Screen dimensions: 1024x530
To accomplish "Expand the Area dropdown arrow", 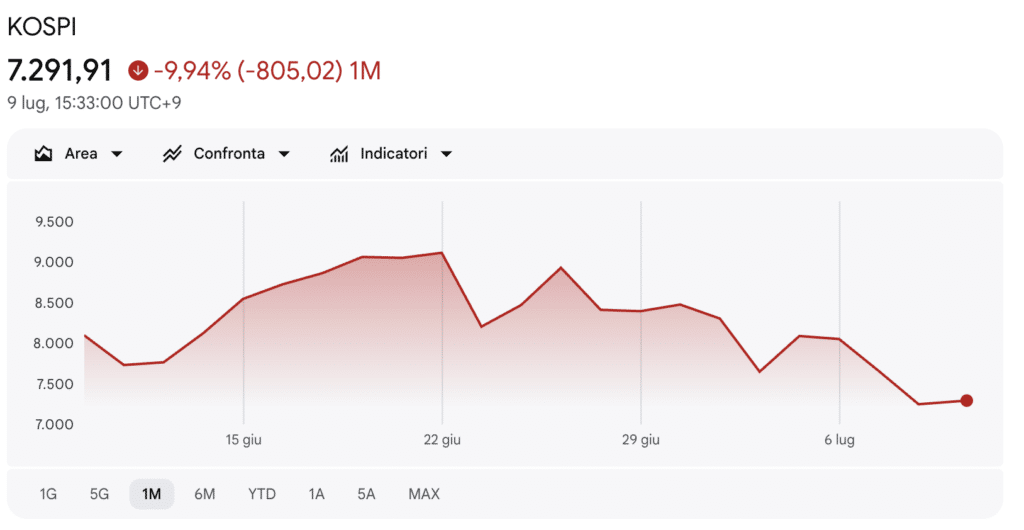I will [117, 155].
